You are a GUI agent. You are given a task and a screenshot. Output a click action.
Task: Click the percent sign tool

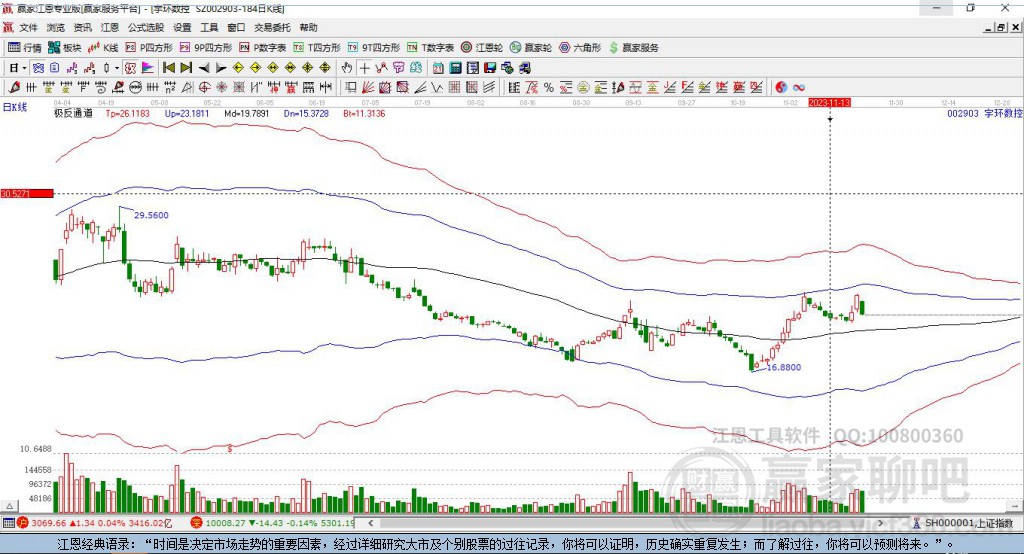(549, 87)
